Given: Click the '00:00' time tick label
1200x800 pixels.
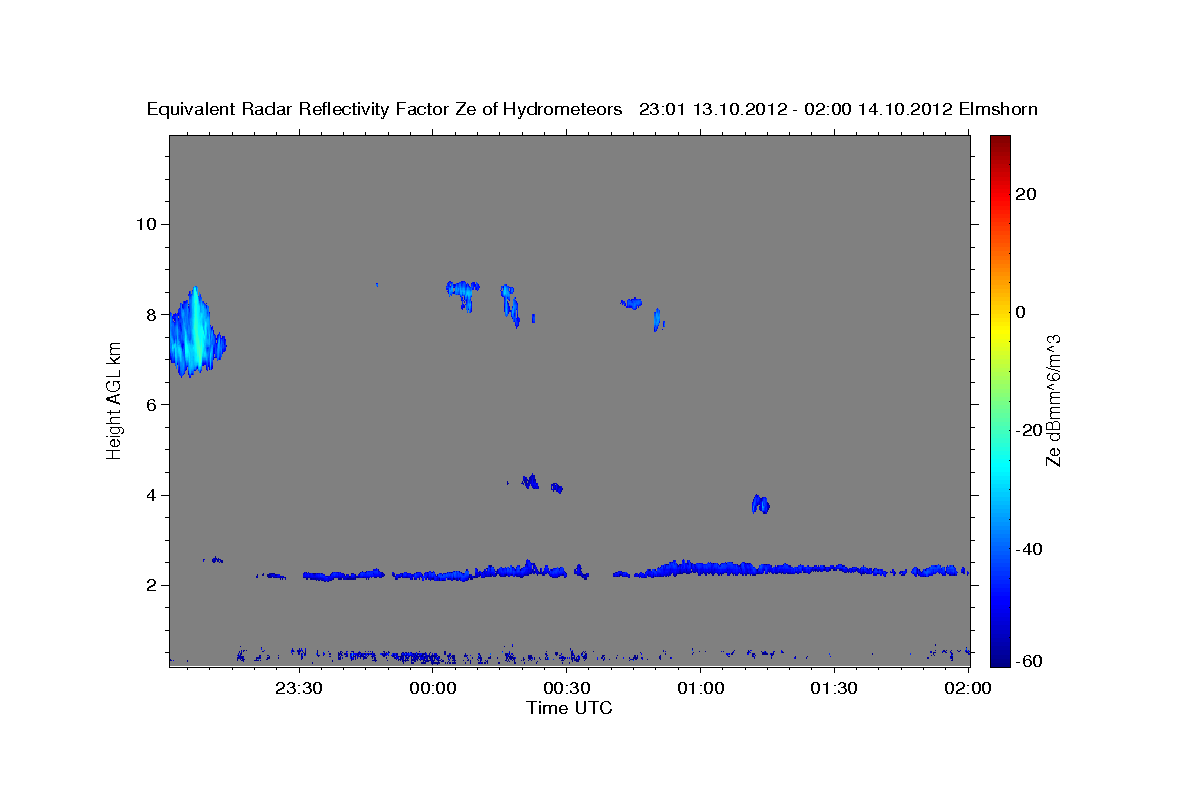Looking at the screenshot, I should pos(433,688).
